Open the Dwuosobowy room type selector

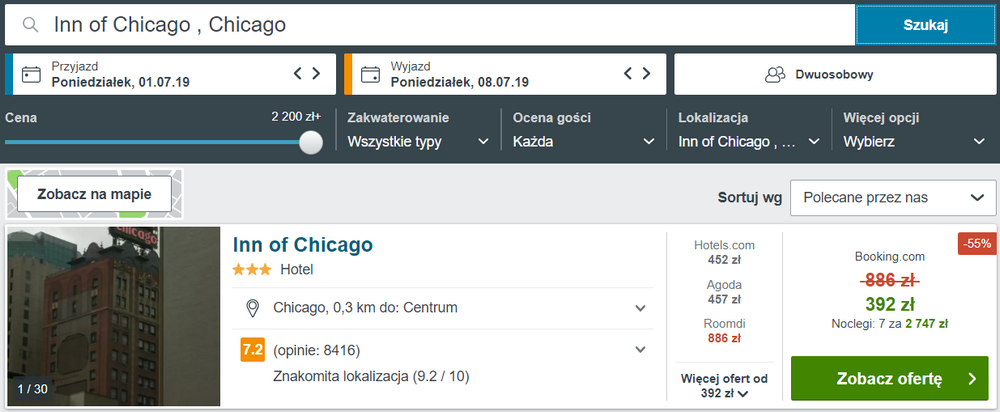[834, 74]
